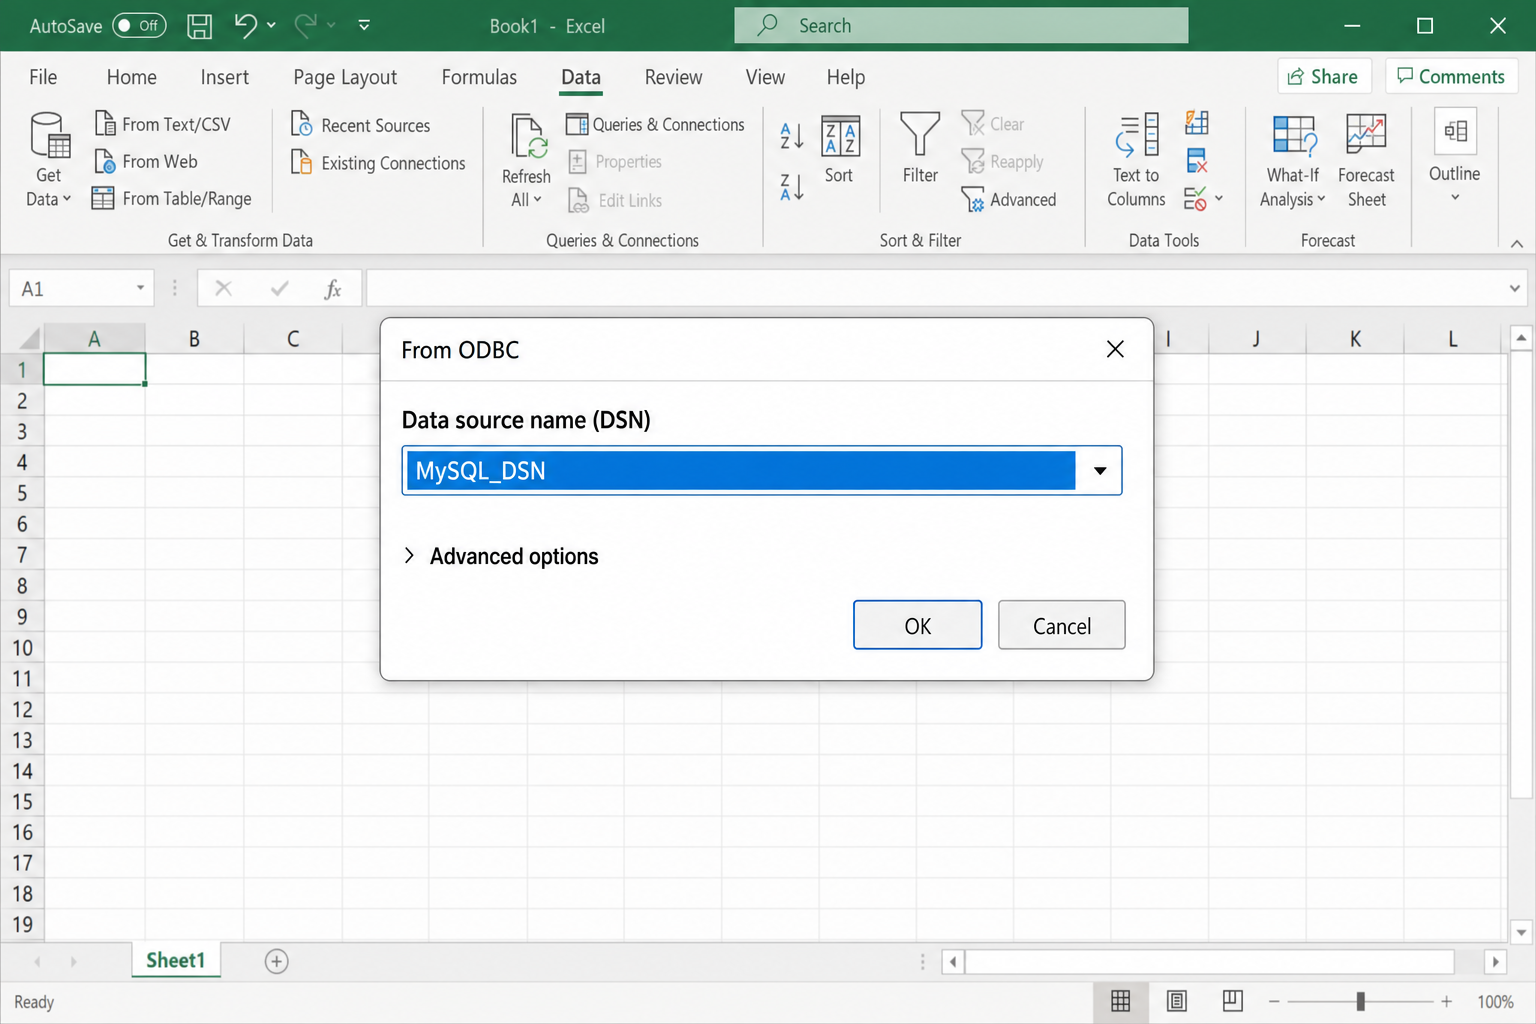Screen dimensions: 1536x1024
Task: Open the Sort dialog
Action: pos(840,150)
